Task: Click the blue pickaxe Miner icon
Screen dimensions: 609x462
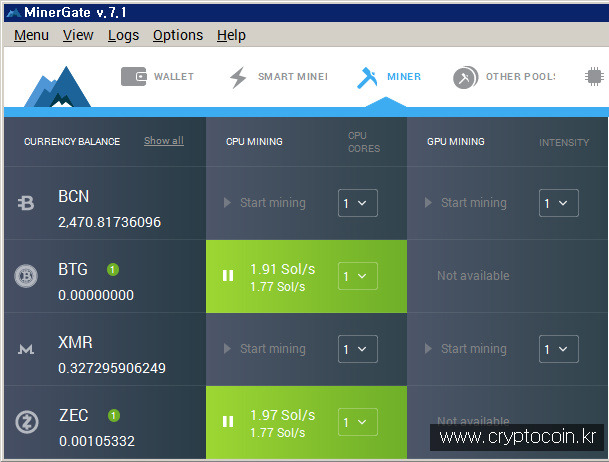Action: click(x=367, y=77)
